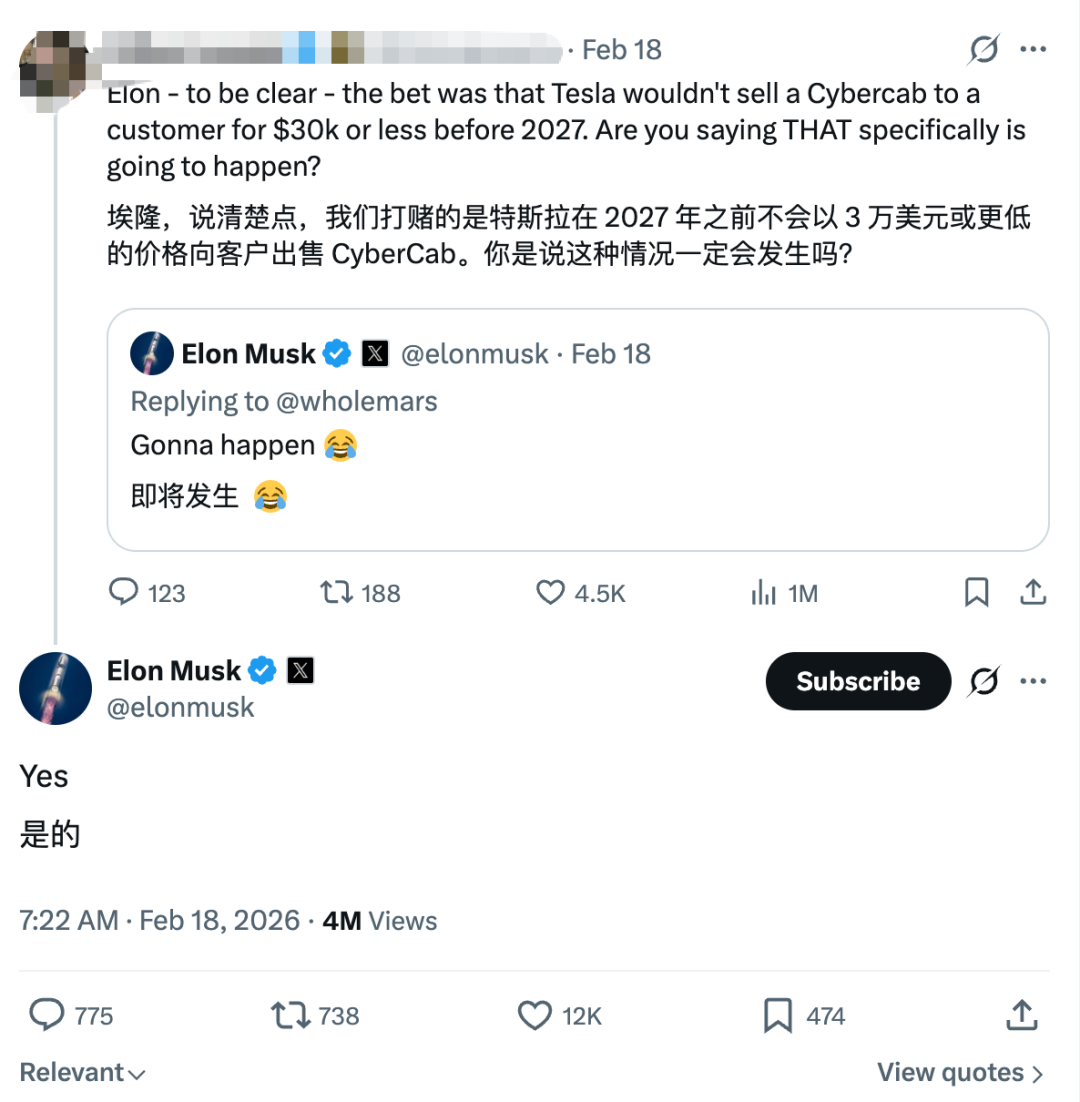Repost Elon's Yes tweet (738 reposts)
The image size is (1080, 1102).
click(291, 1016)
